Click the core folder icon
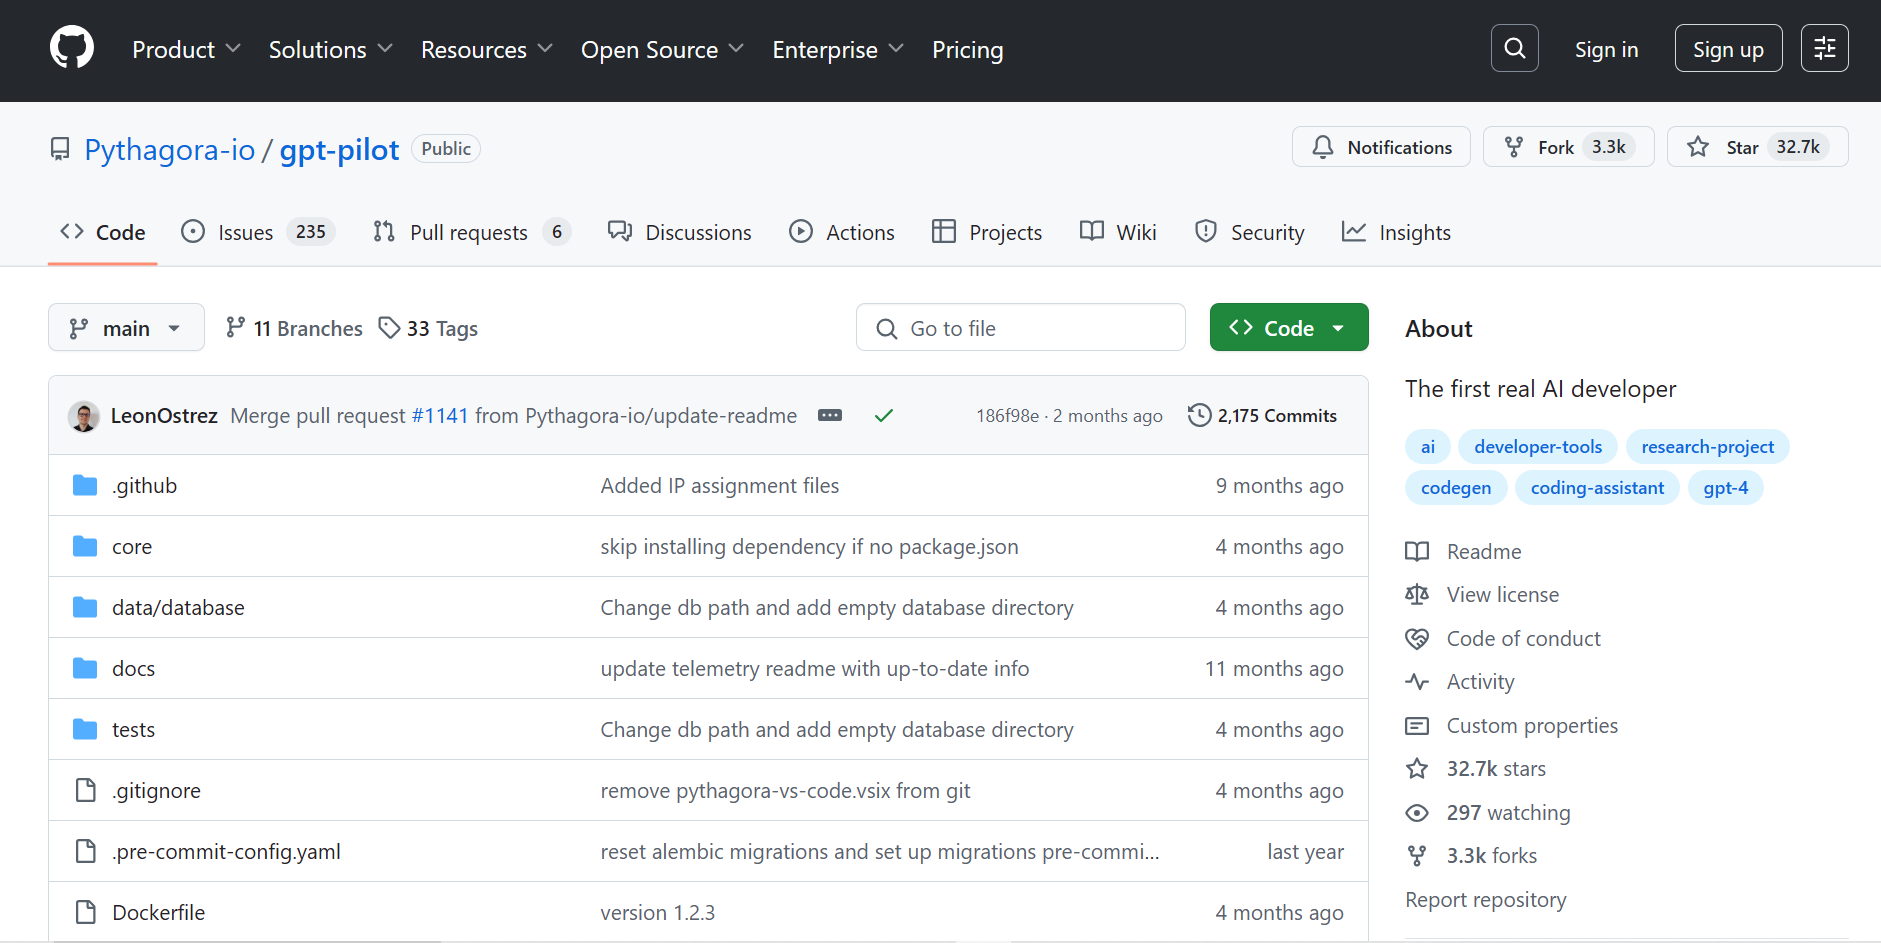The width and height of the screenshot is (1881, 943). (85, 546)
